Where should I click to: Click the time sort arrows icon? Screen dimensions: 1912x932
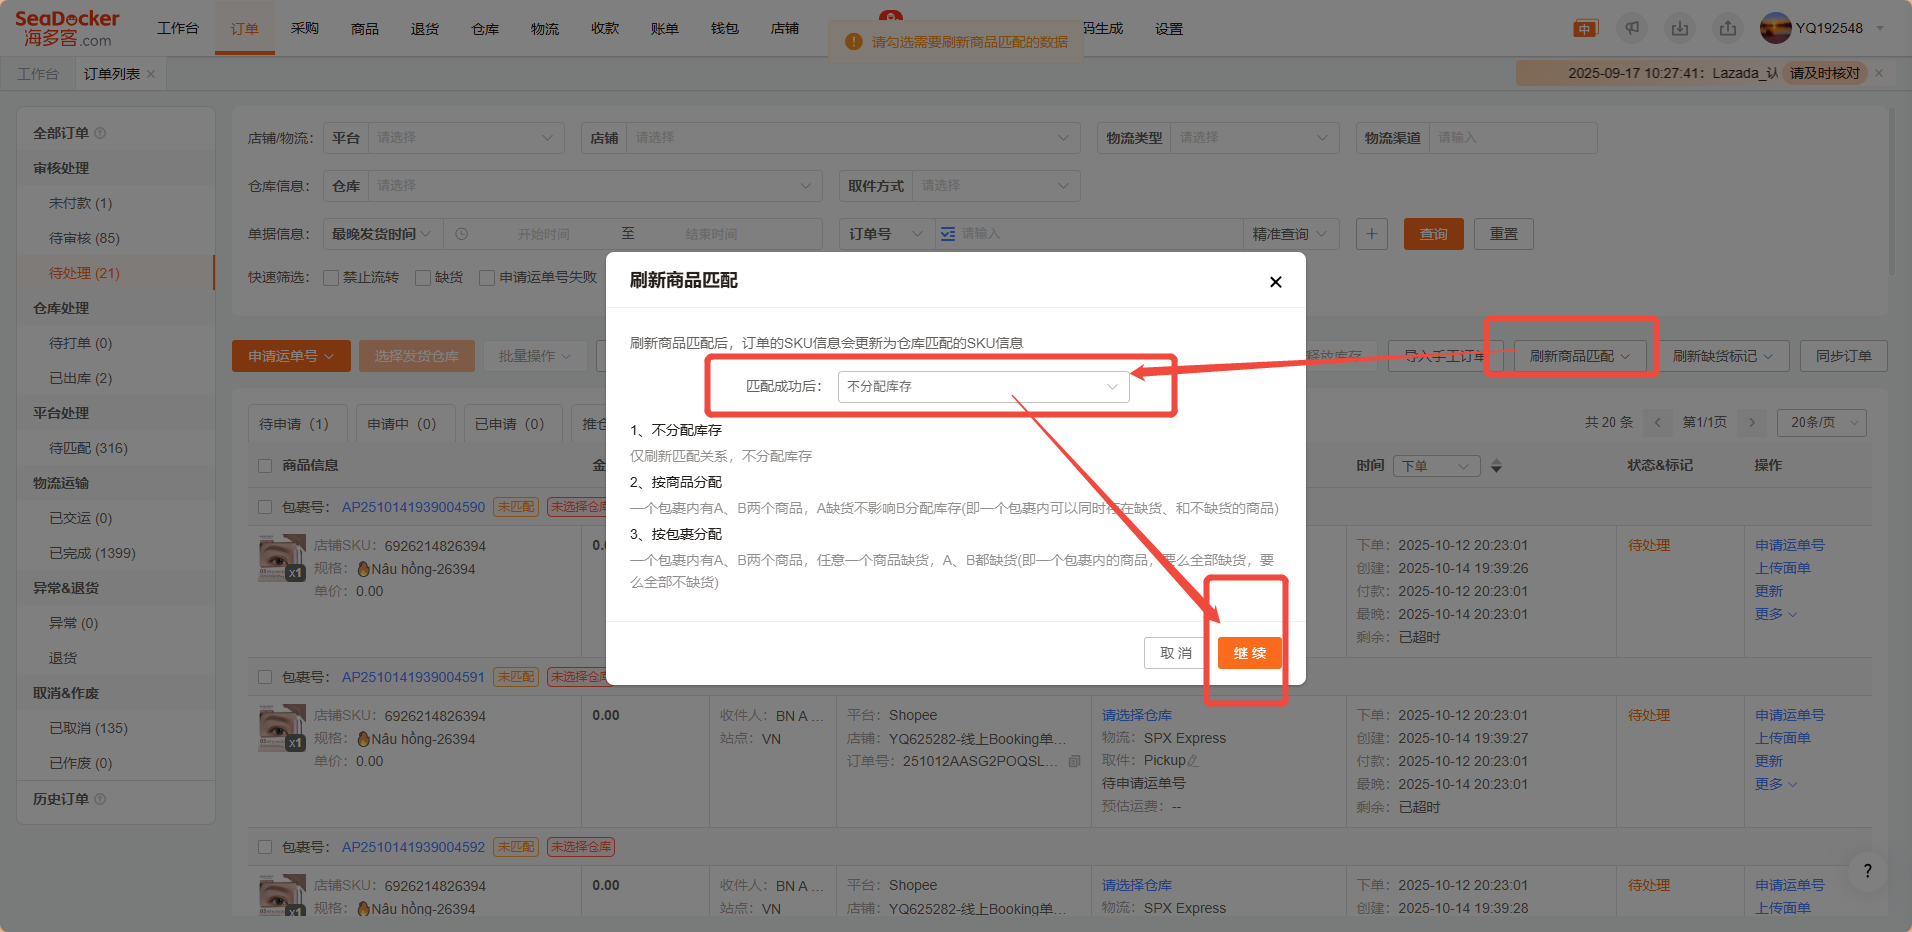click(1496, 466)
